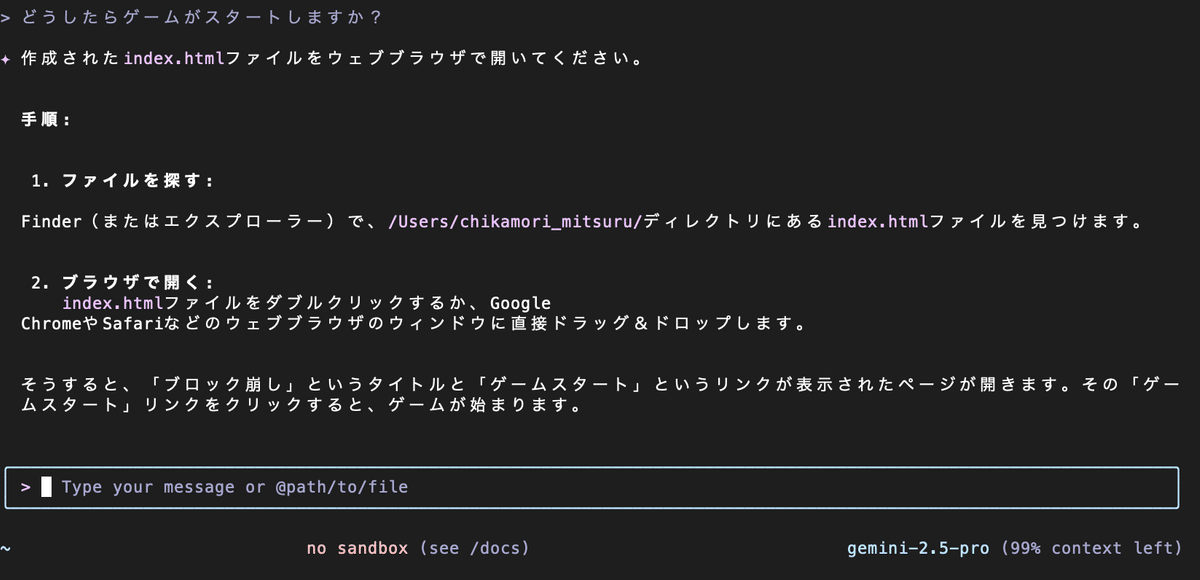The width and height of the screenshot is (1200, 580).
Task: Click the chevron before the user question
Action: [x=5, y=18]
